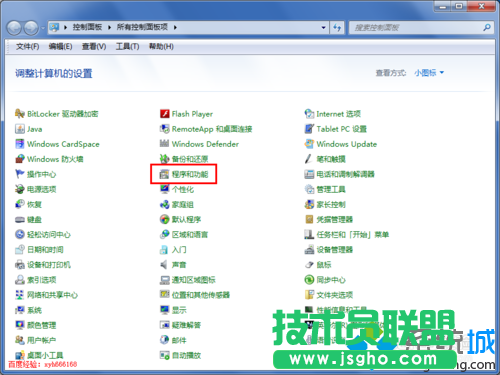
Task: Open 邮件 mail icon
Action: 165,340
